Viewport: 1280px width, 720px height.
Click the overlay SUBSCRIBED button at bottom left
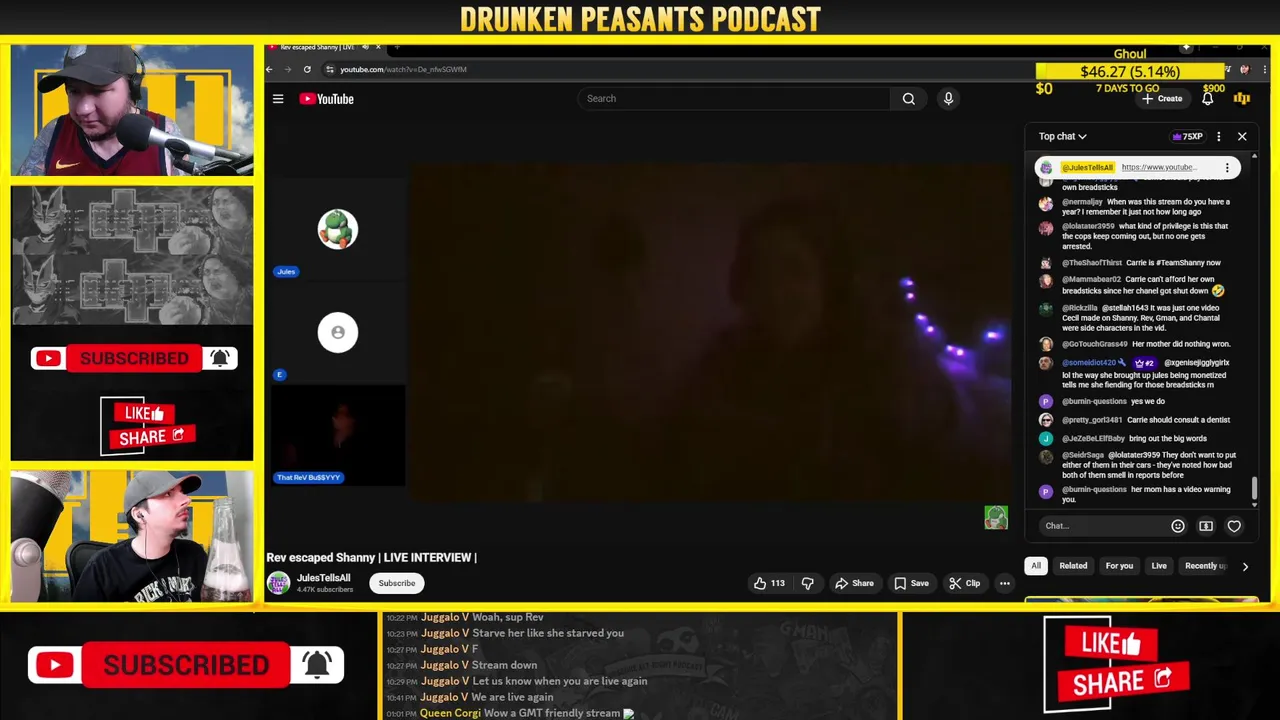pyautogui.click(x=186, y=665)
